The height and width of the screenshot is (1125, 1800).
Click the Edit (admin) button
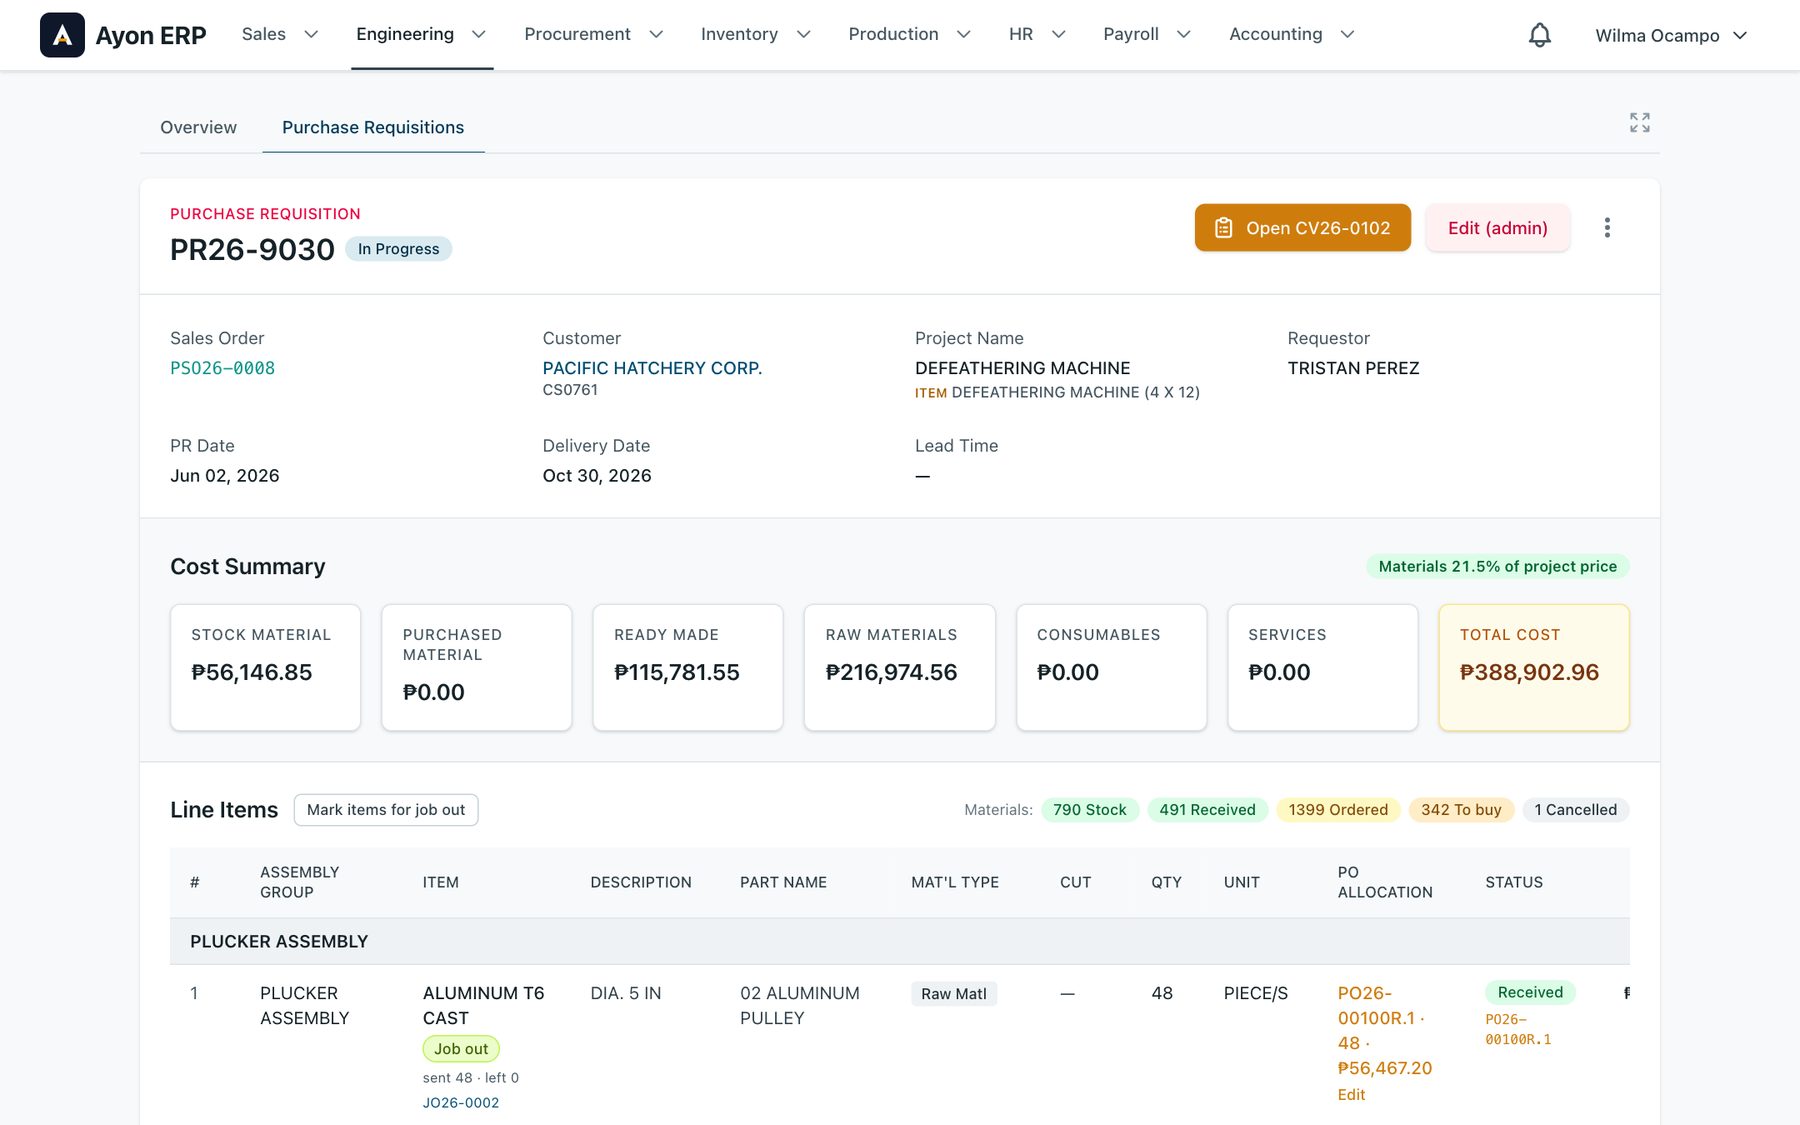(x=1498, y=228)
